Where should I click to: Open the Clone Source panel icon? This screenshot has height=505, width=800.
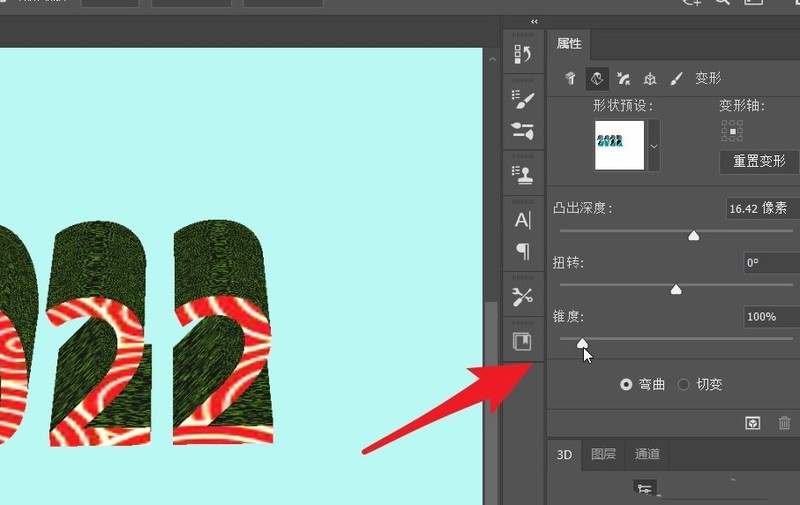pos(523,175)
